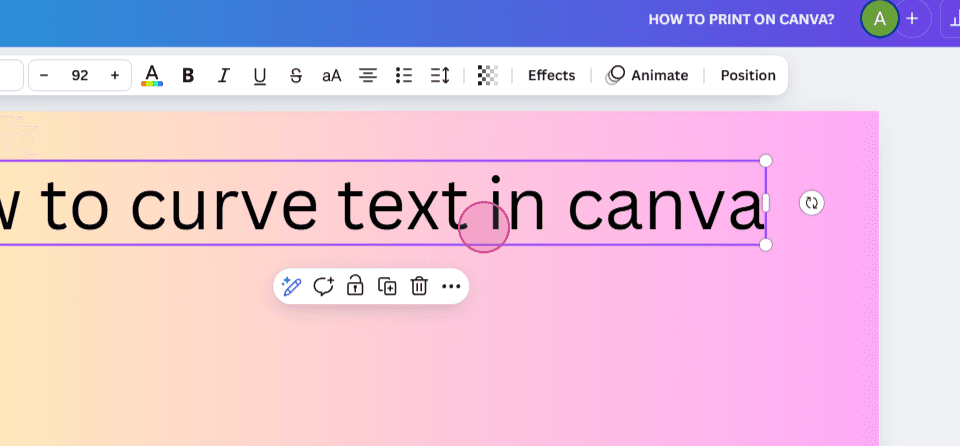Screen dimensions: 960x446
Task: Toggle bulleted list
Action: click(x=403, y=75)
